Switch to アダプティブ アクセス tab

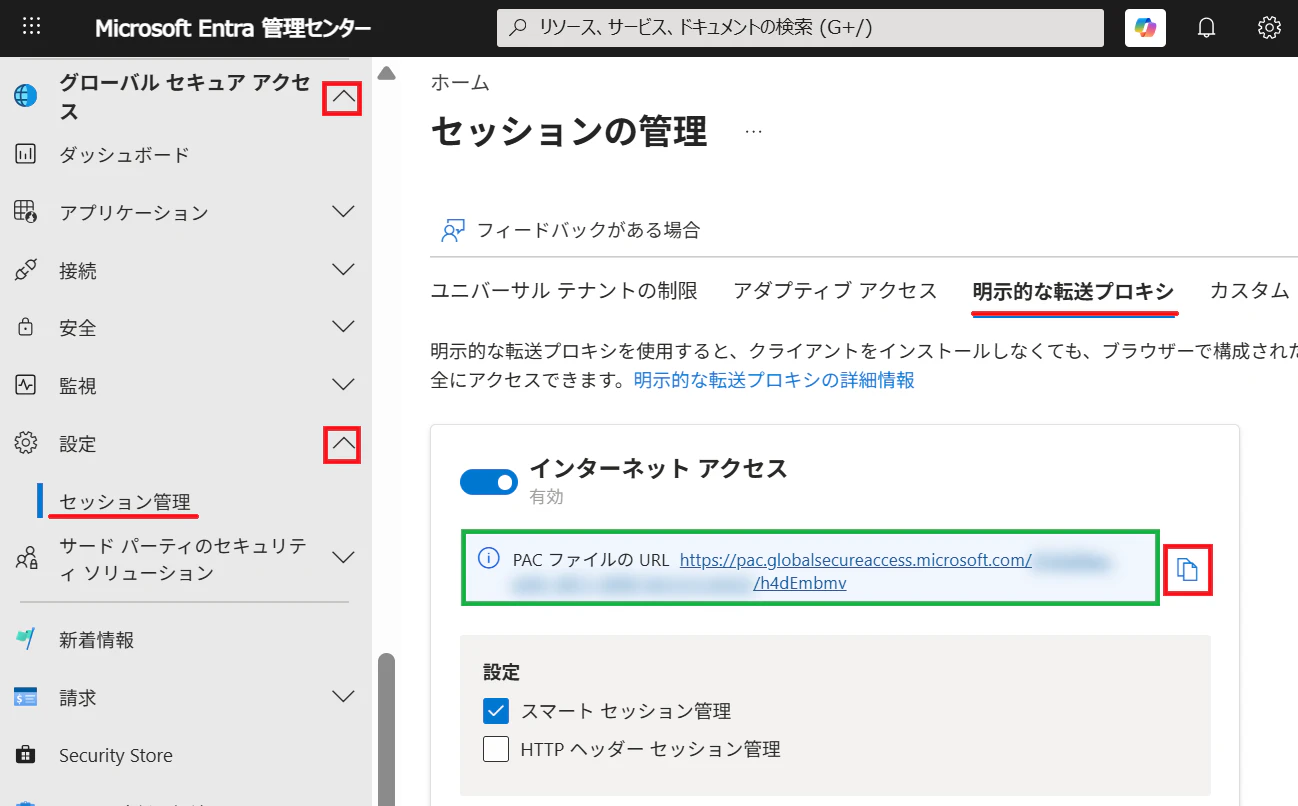click(835, 291)
